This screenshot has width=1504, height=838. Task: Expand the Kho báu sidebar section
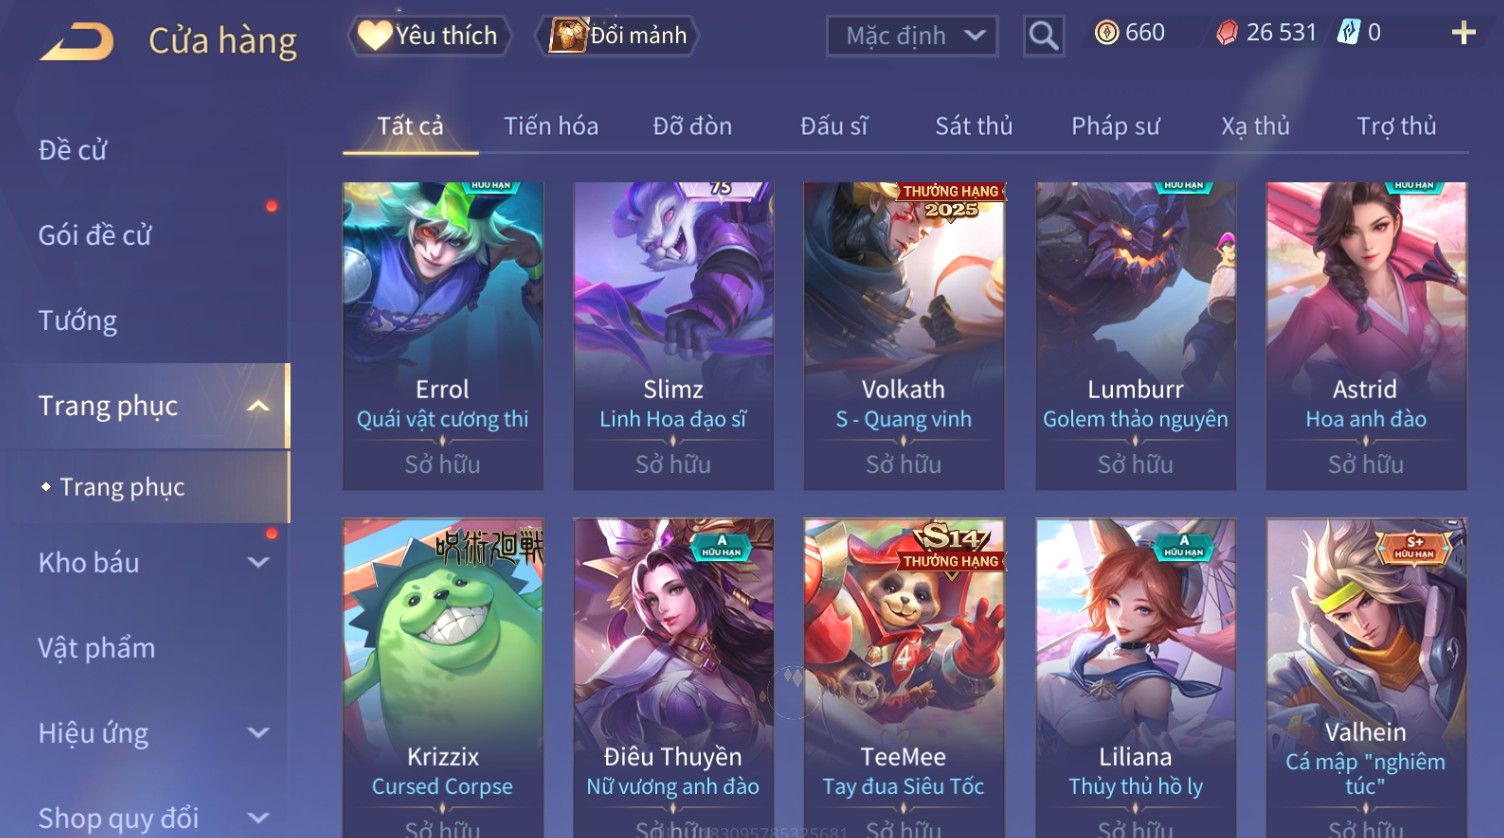pyautogui.click(x=258, y=563)
